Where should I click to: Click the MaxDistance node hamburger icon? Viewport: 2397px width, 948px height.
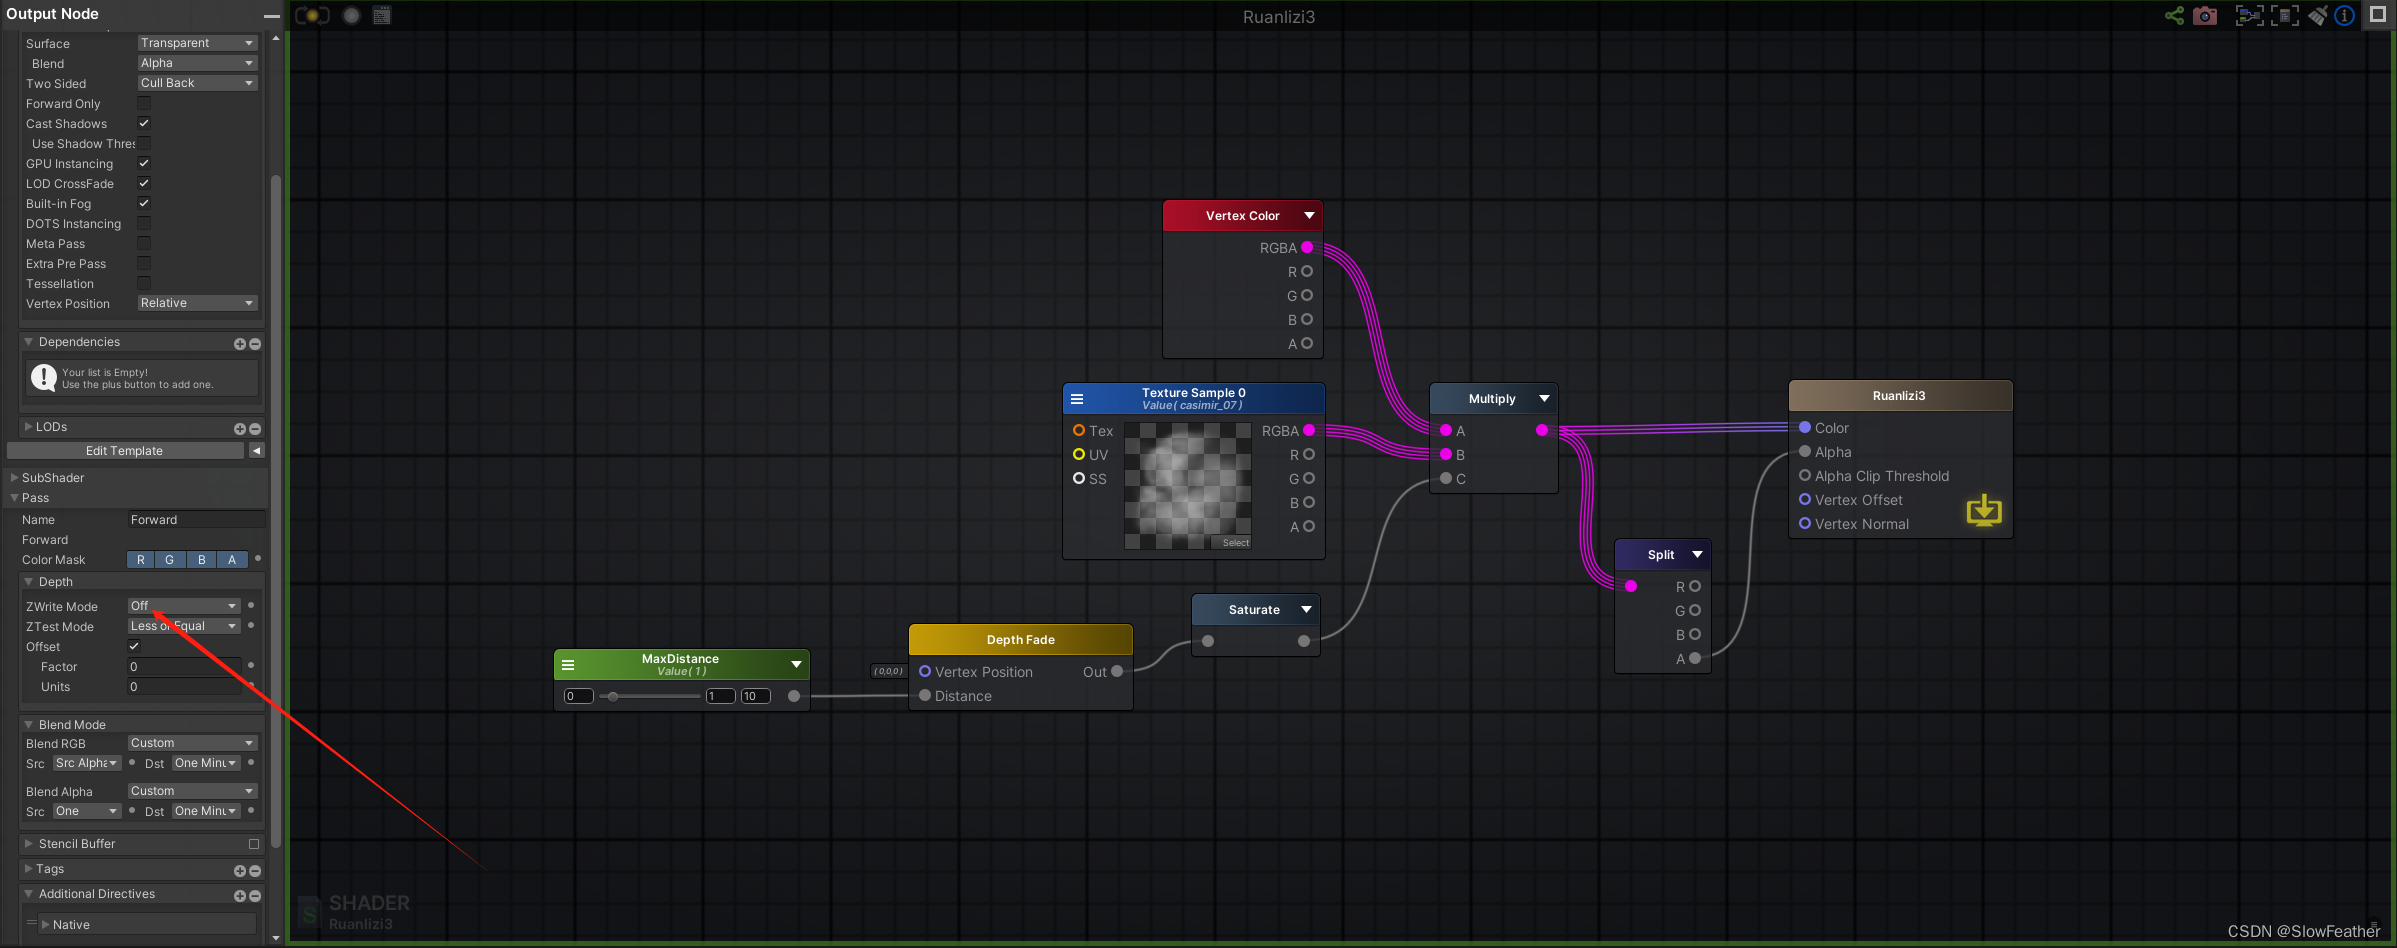tap(568, 664)
